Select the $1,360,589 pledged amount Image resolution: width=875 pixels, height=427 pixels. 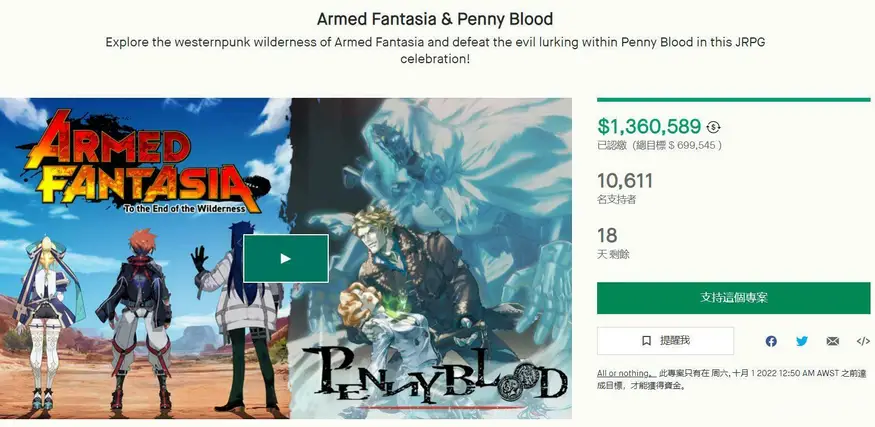(x=649, y=127)
